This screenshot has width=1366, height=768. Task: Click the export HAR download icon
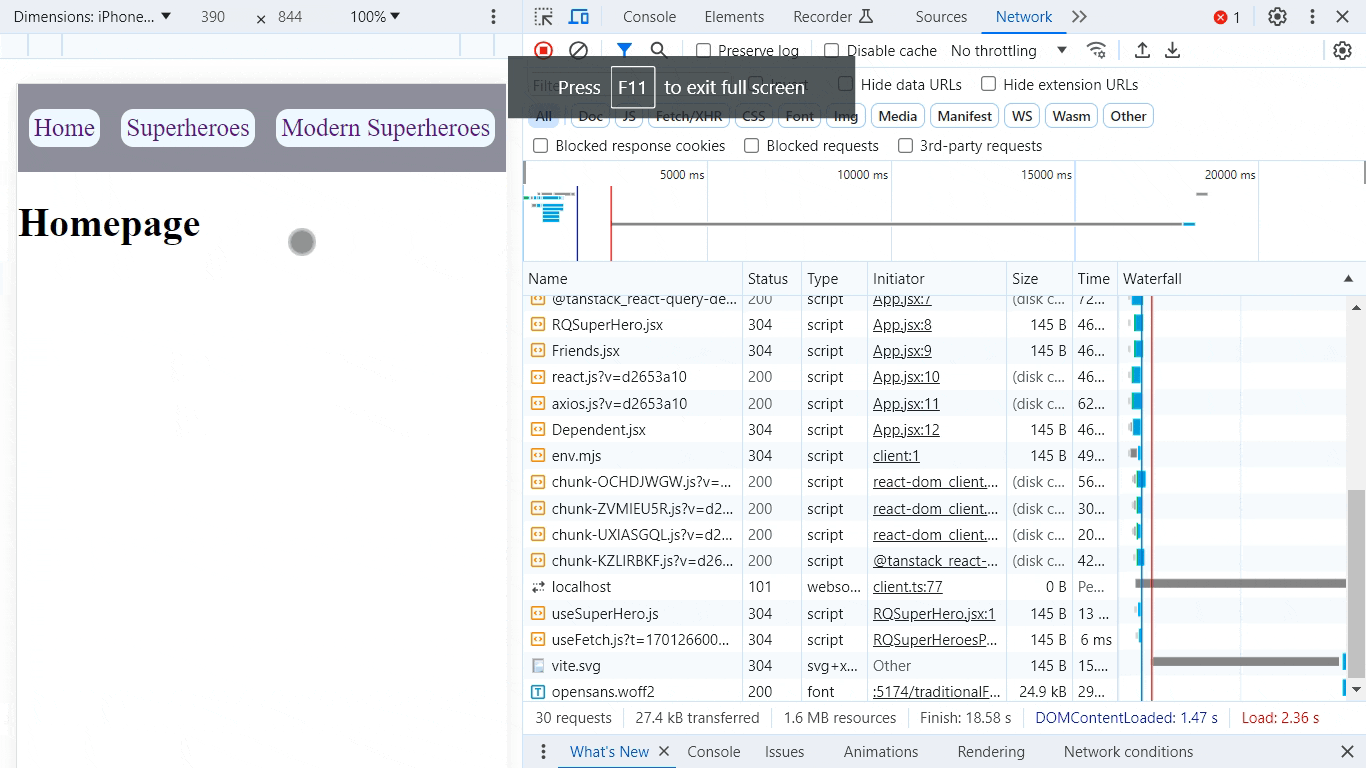coord(1173,50)
